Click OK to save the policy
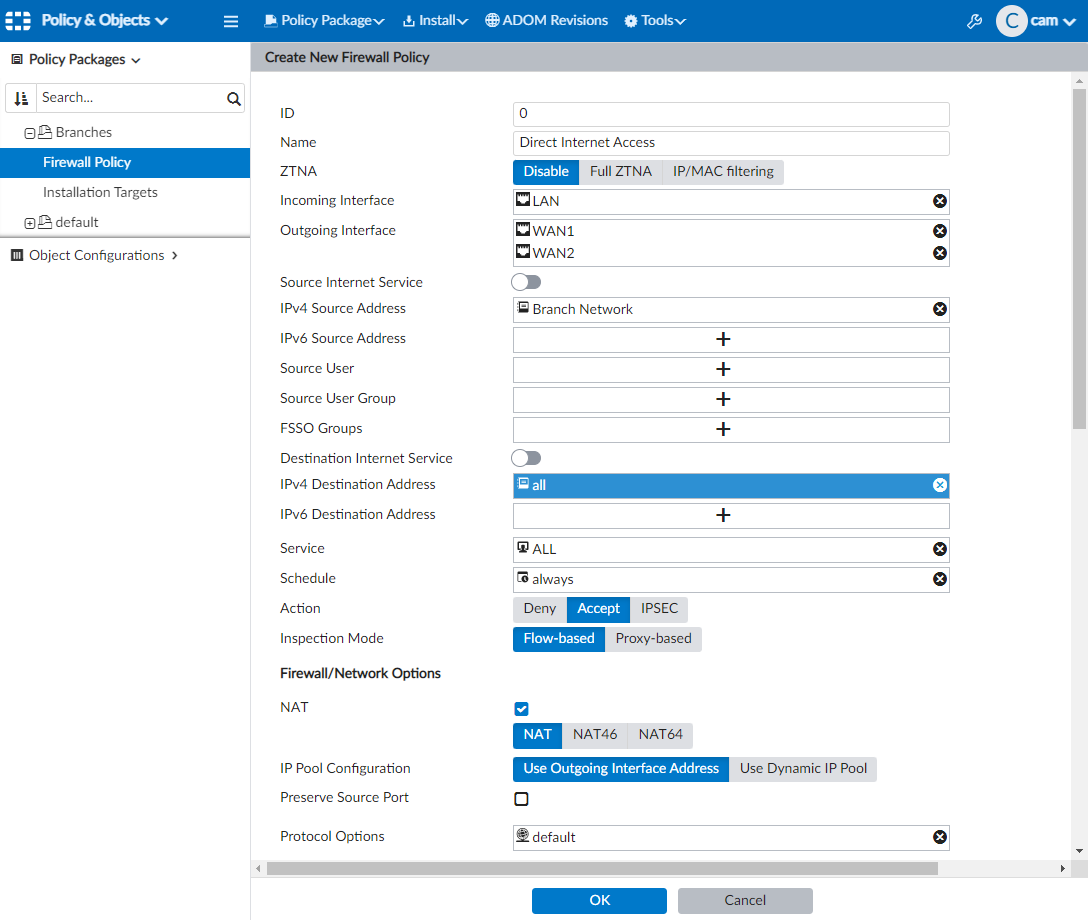The image size is (1088, 920). (x=599, y=900)
